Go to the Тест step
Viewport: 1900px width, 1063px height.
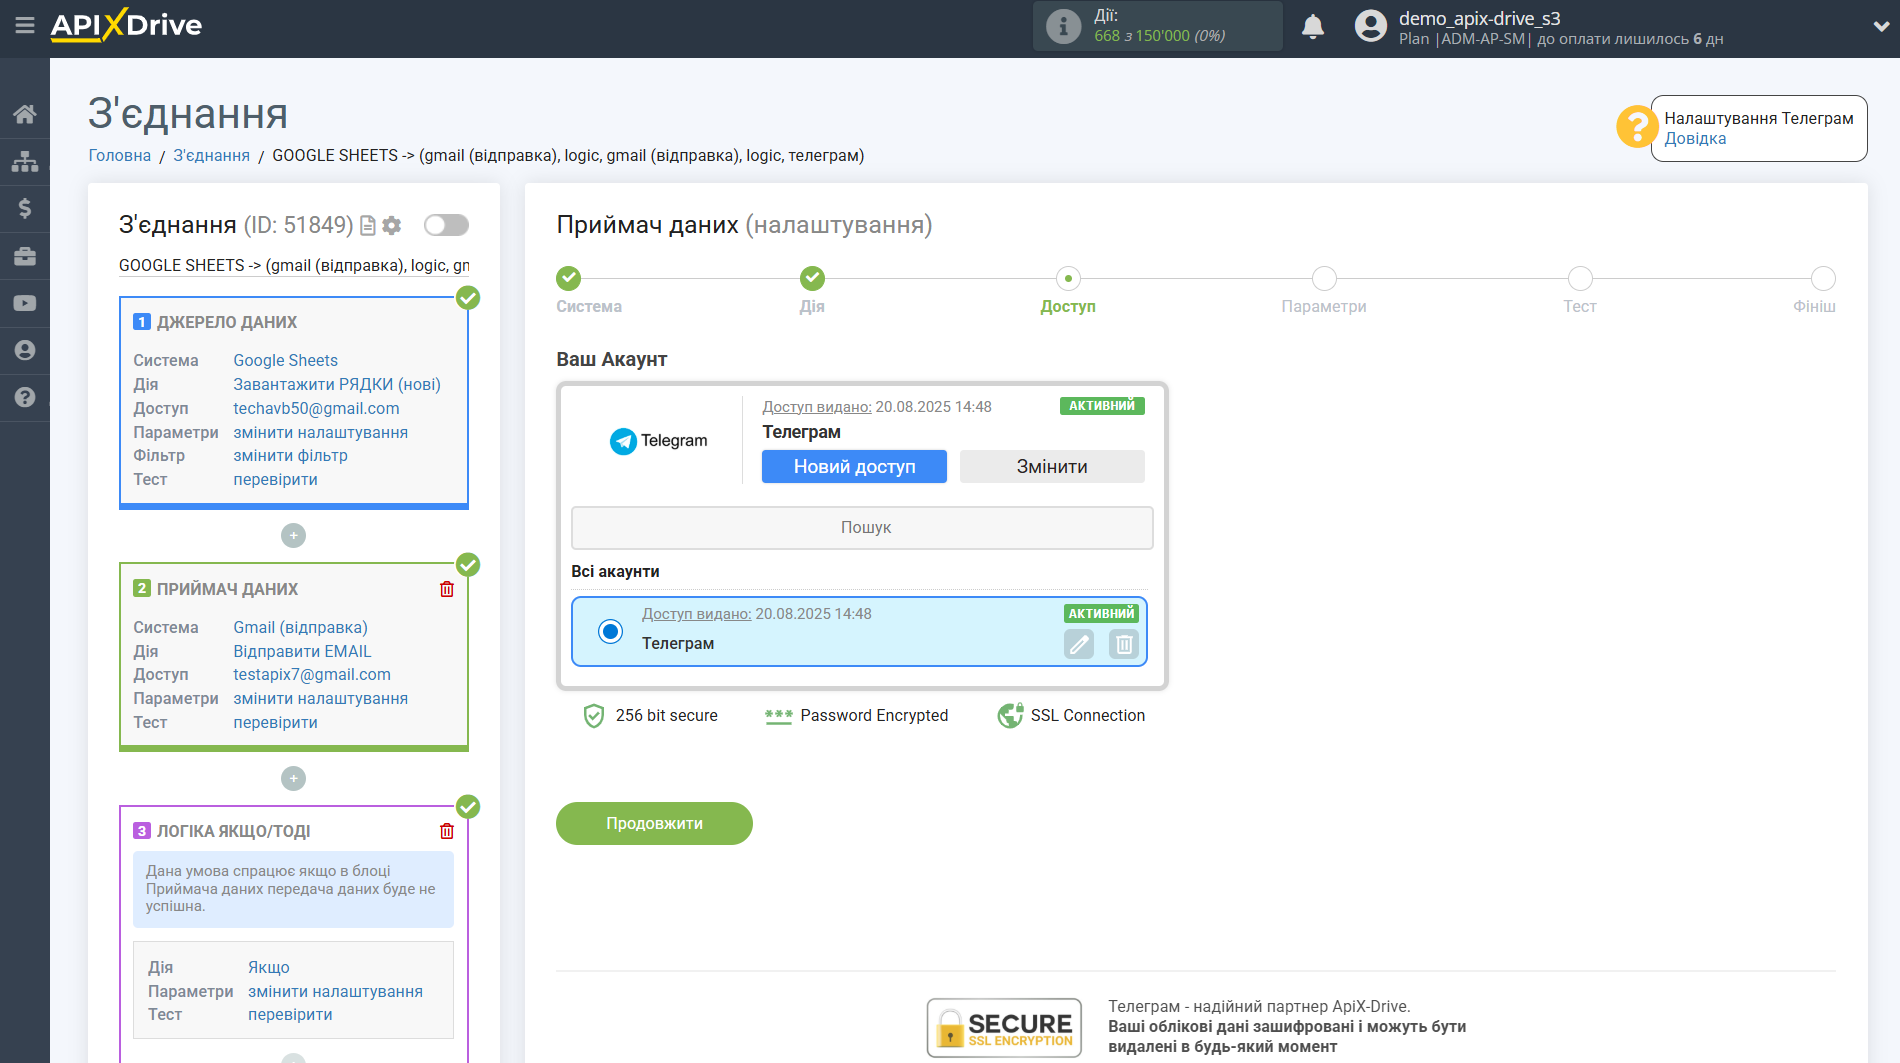[1580, 278]
